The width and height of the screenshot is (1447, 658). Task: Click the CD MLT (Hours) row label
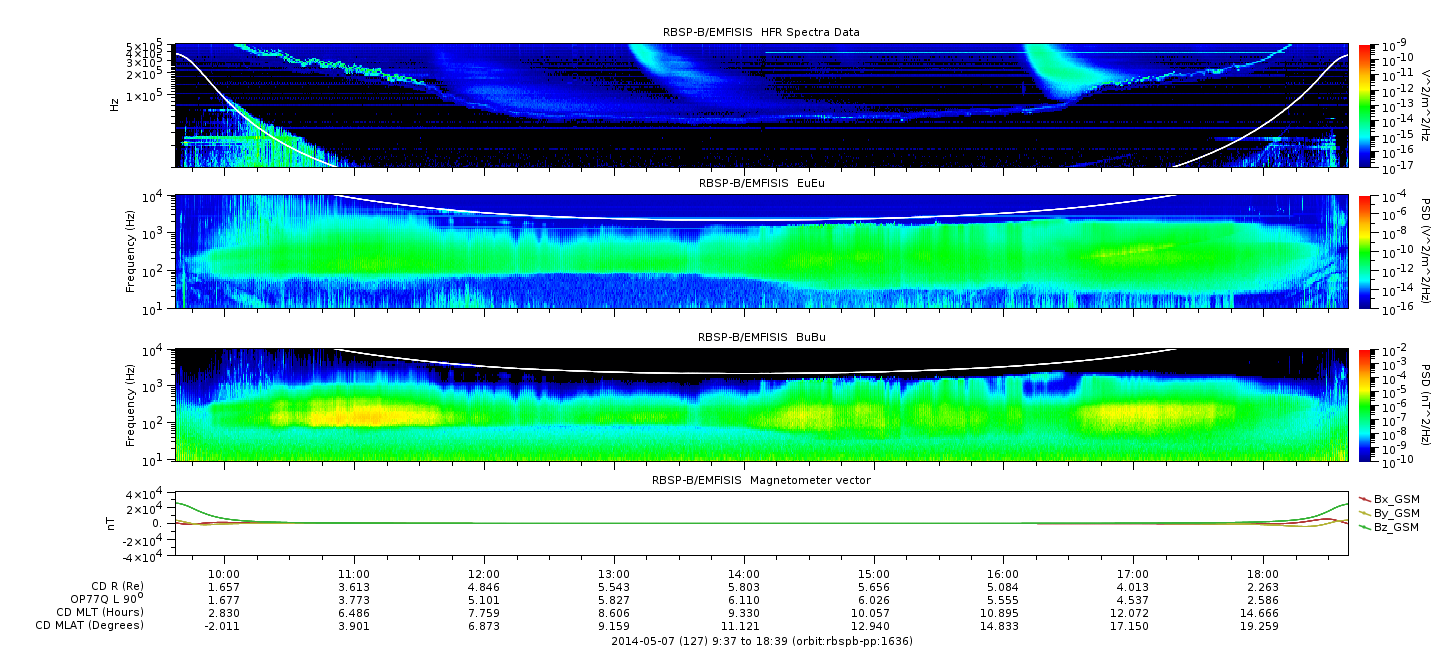pos(99,613)
